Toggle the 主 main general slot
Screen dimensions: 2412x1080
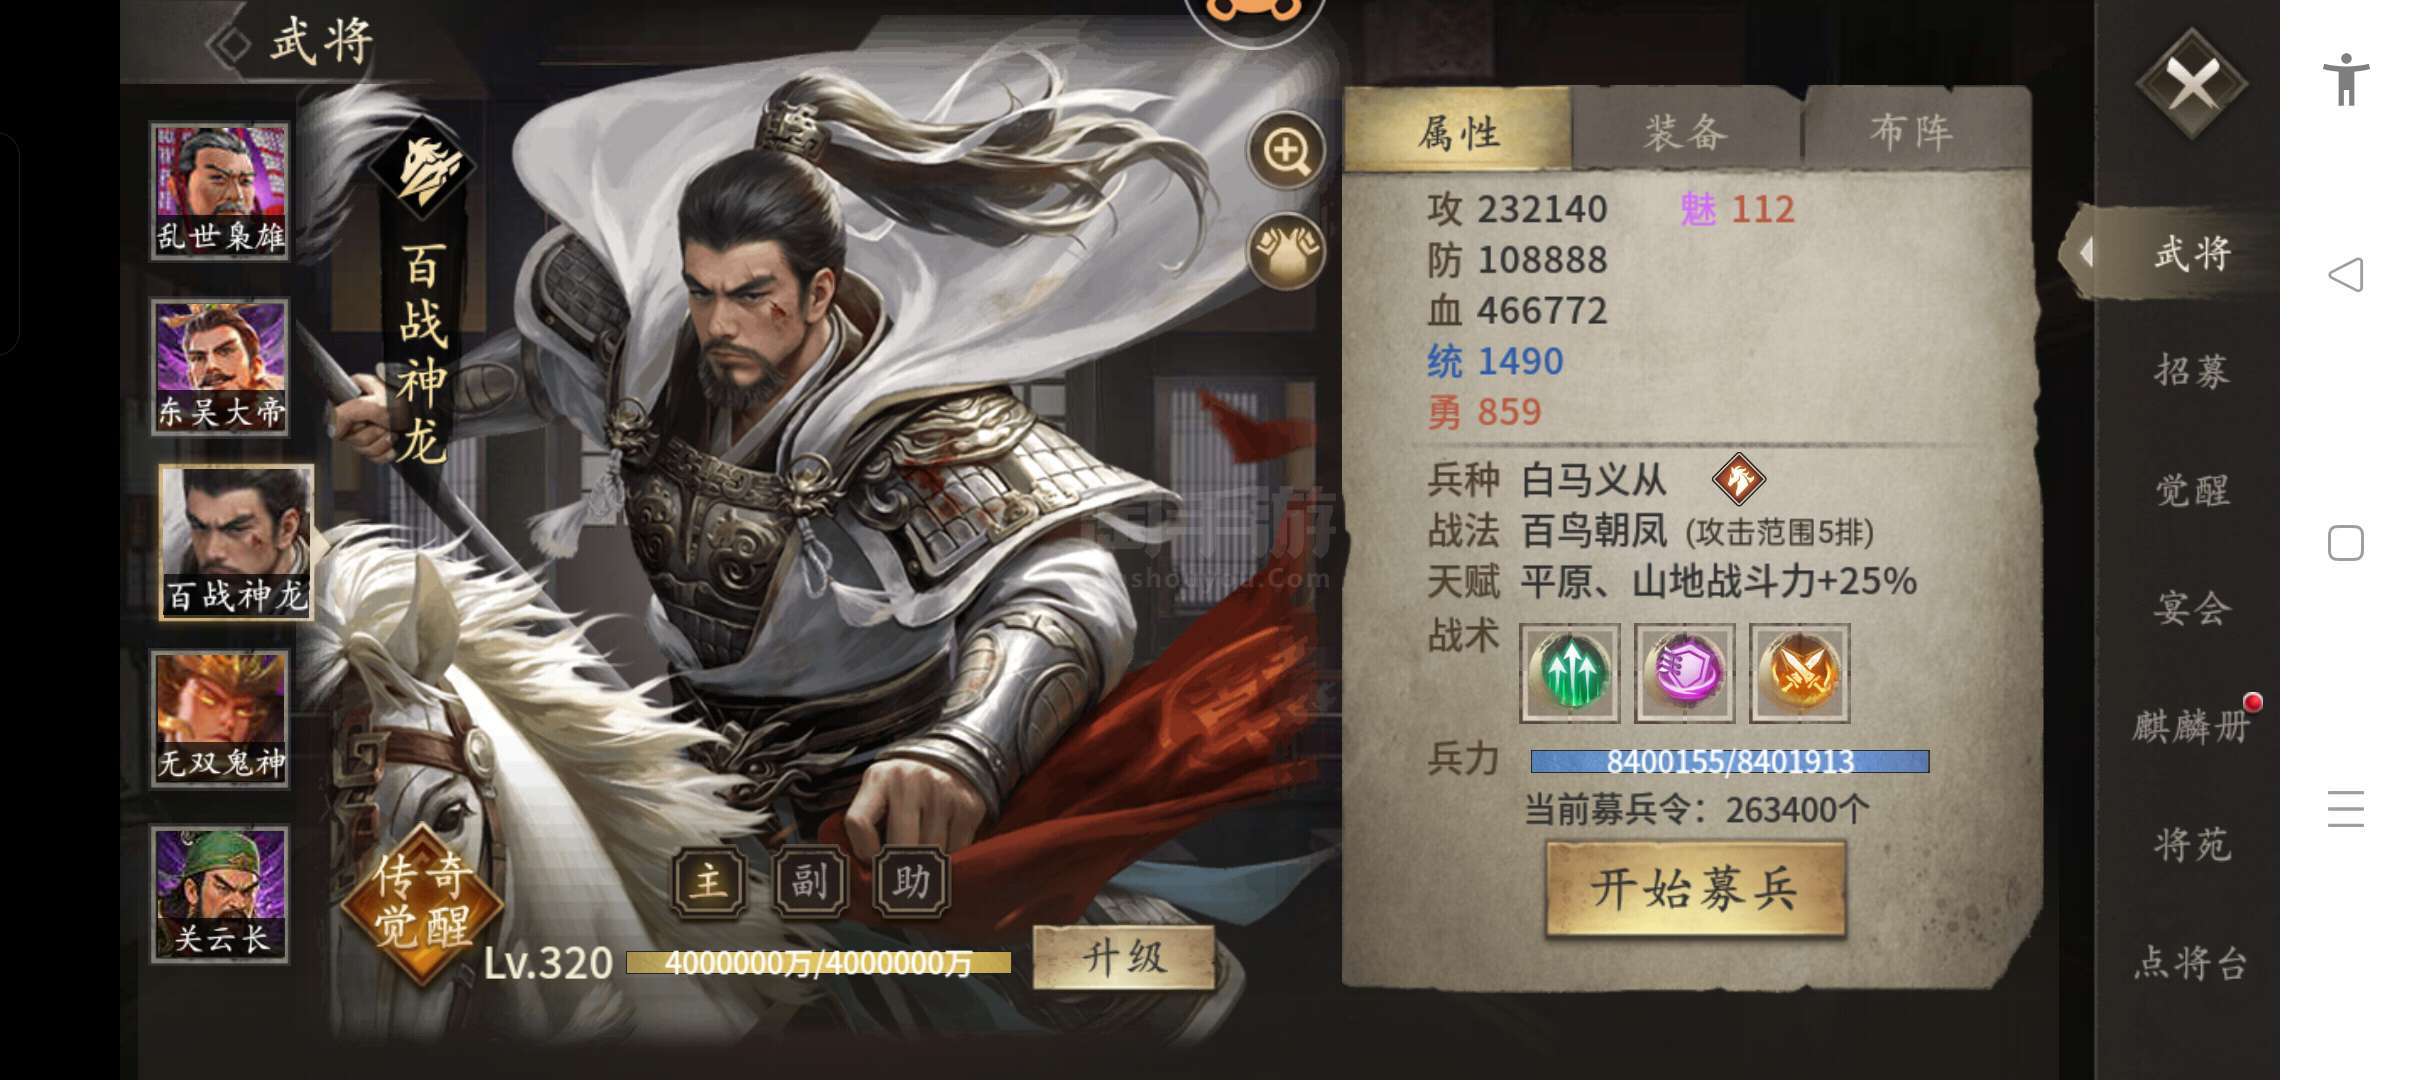click(709, 882)
